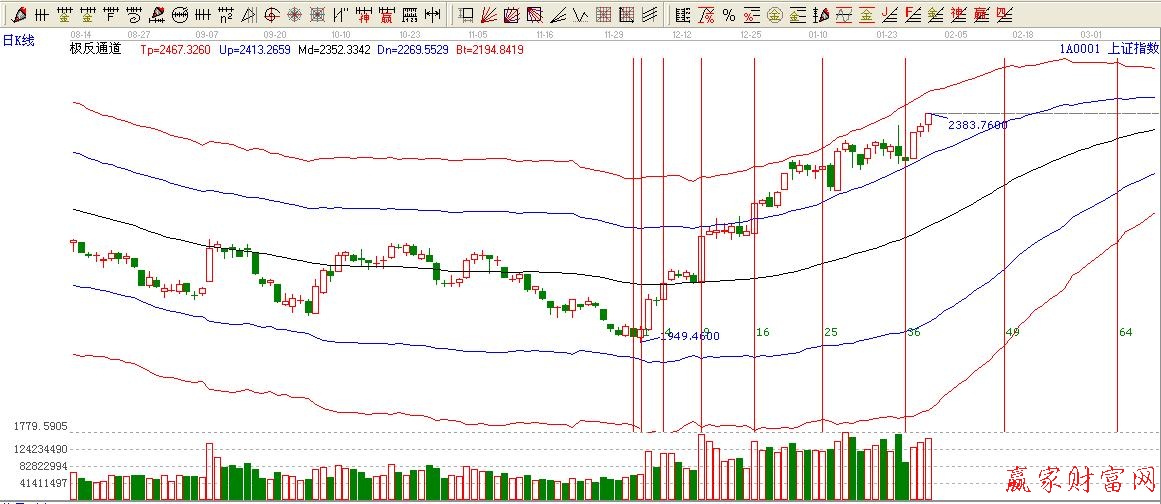This screenshot has height=504, width=1161.
Task: Click the square spider-web grid tool icon
Action: [317, 15]
